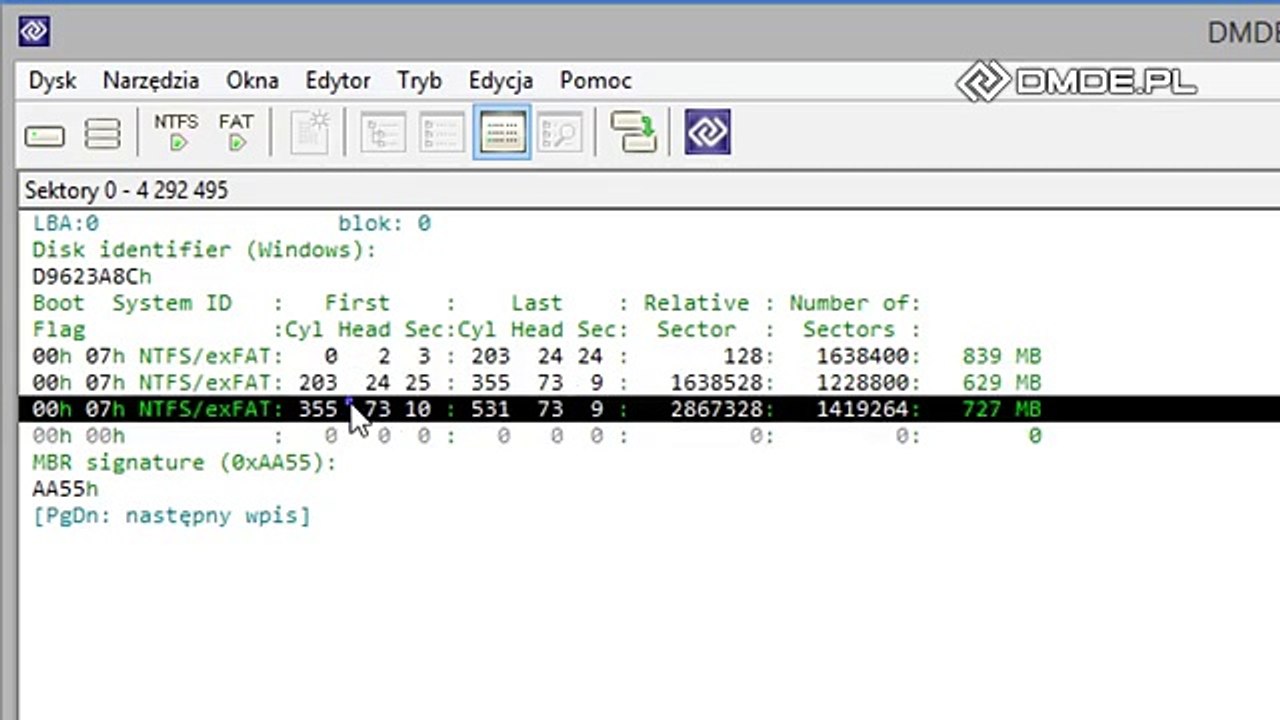Viewport: 1280px width, 720px height.
Task: Click the 'MBR signature (0xAA55):' label
Action: pos(184,463)
